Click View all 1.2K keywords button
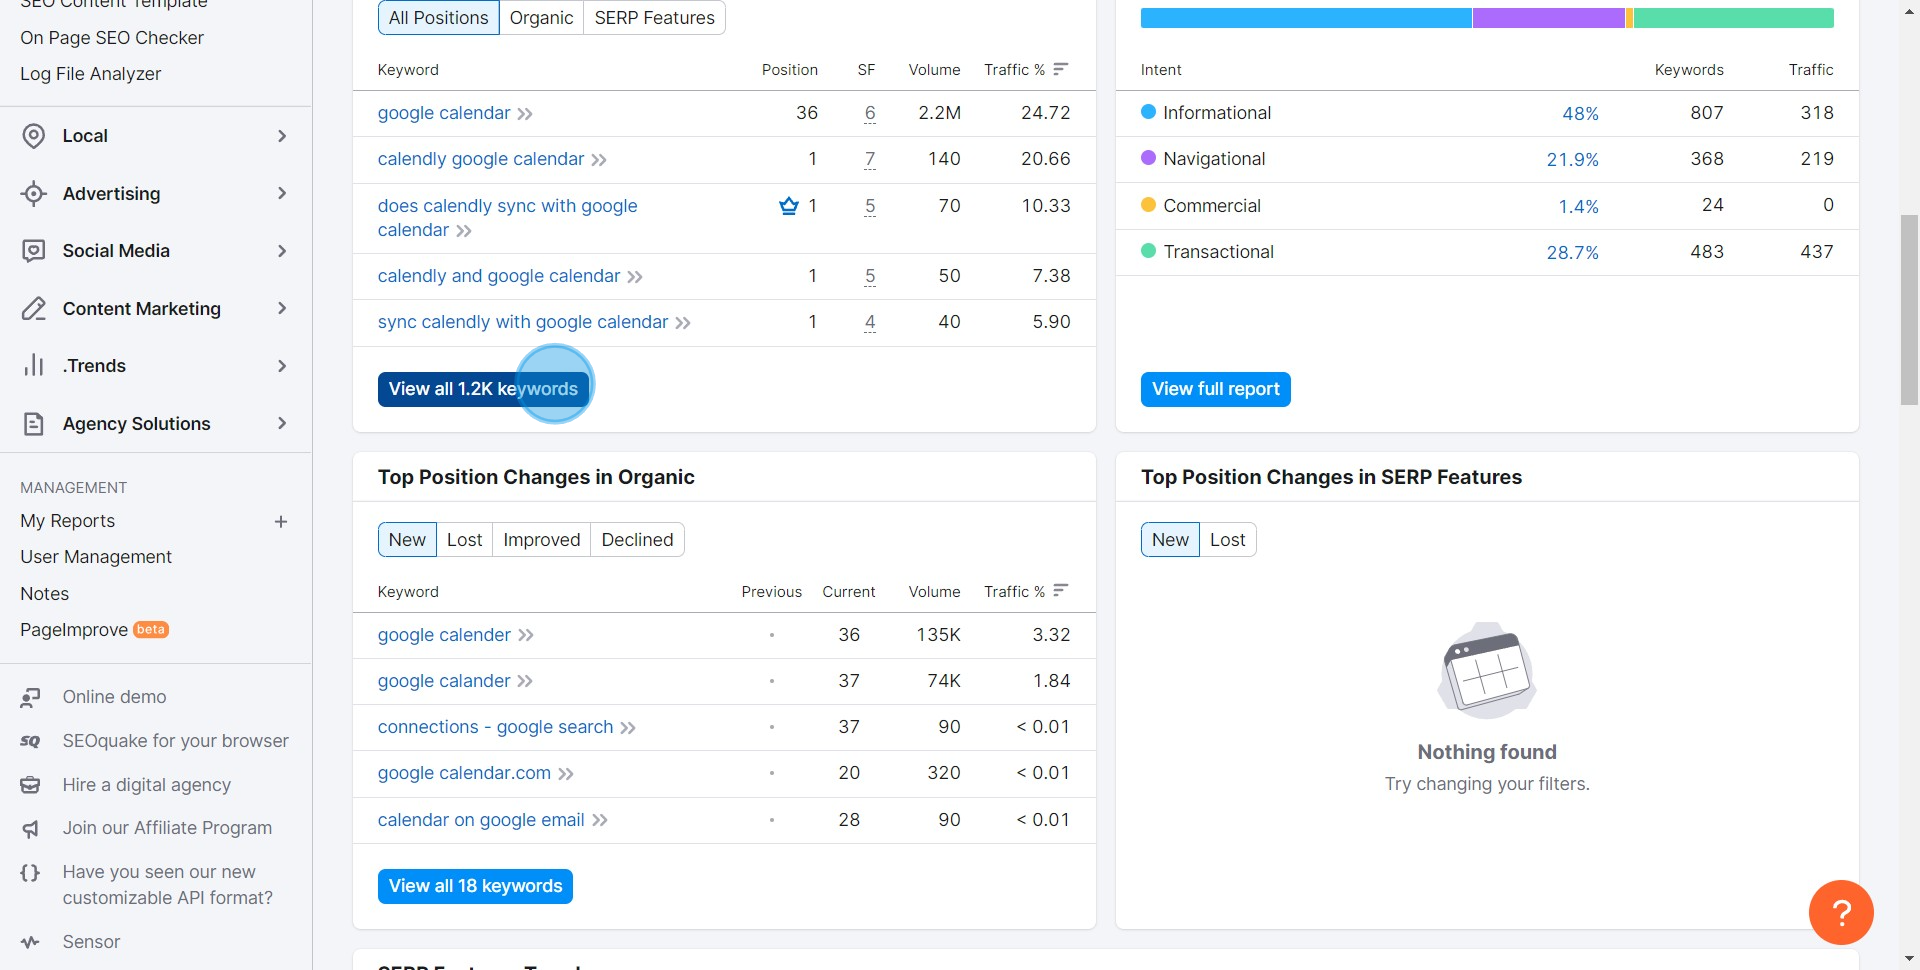1920x970 pixels. click(x=483, y=389)
